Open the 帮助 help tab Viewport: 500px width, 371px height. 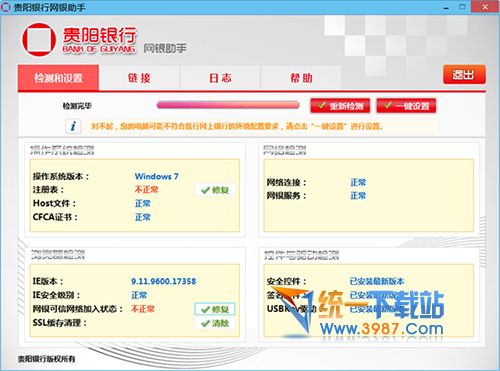click(301, 78)
